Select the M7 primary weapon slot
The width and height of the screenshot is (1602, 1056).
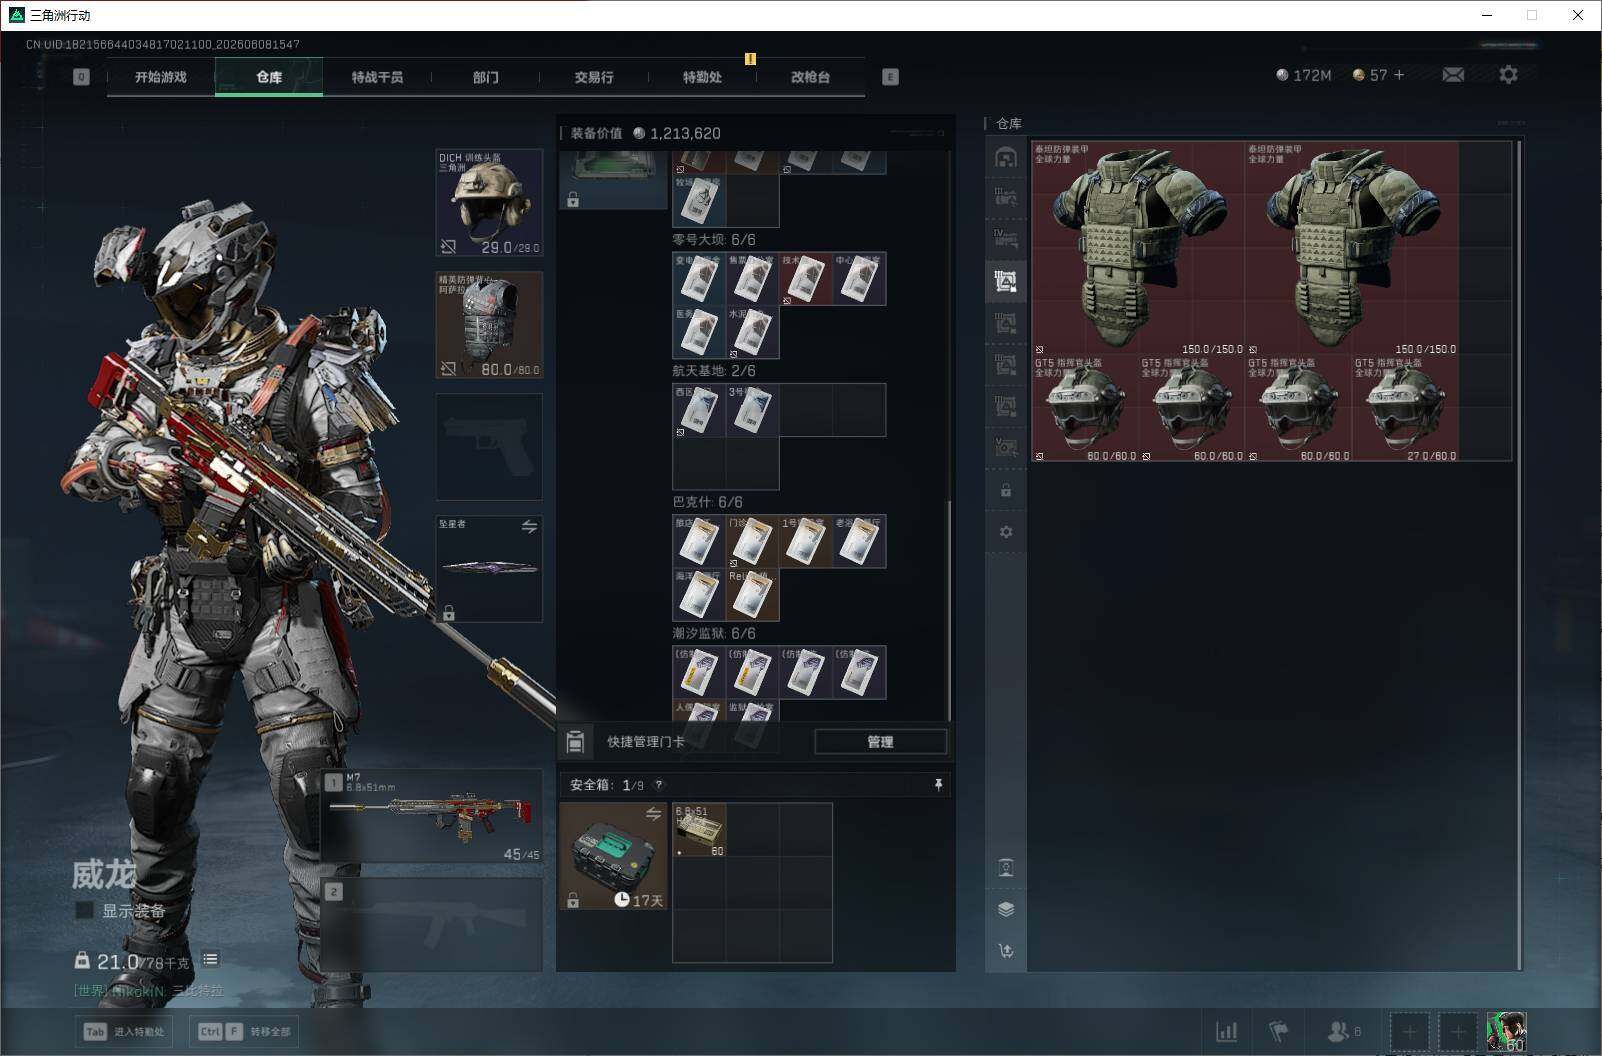pos(432,817)
